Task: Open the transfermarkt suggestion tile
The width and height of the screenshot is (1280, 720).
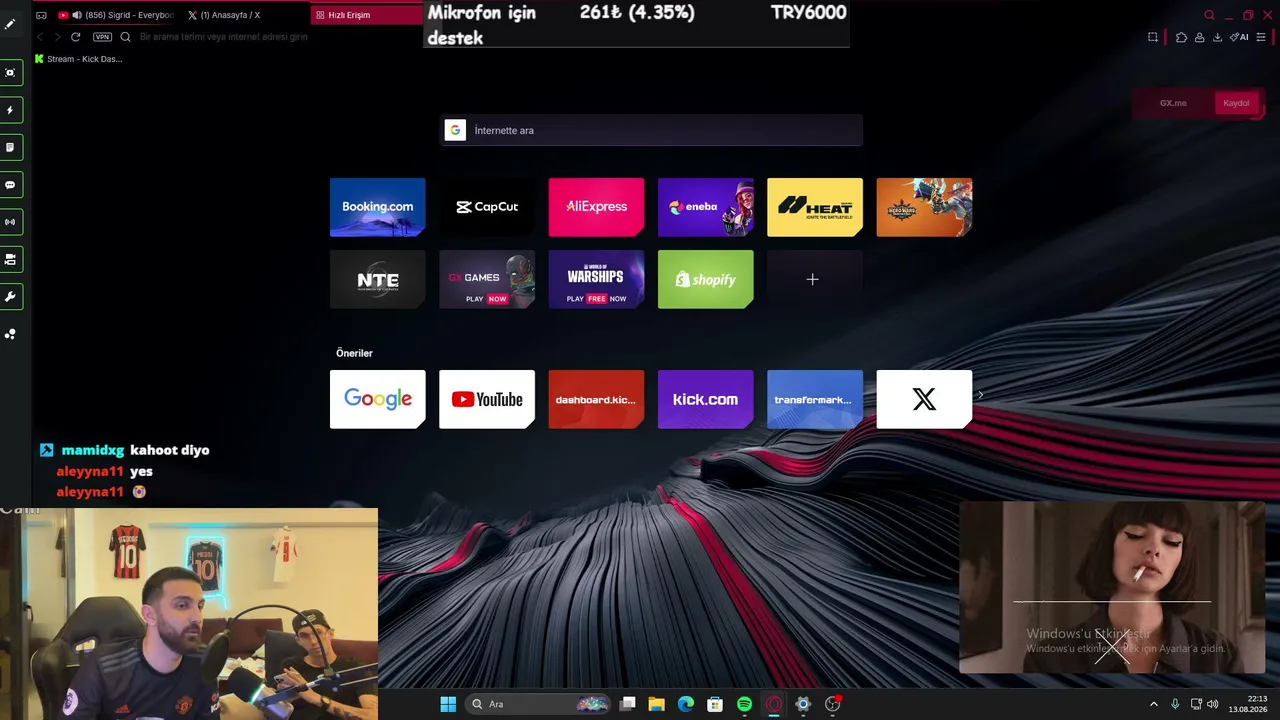Action: (x=815, y=399)
